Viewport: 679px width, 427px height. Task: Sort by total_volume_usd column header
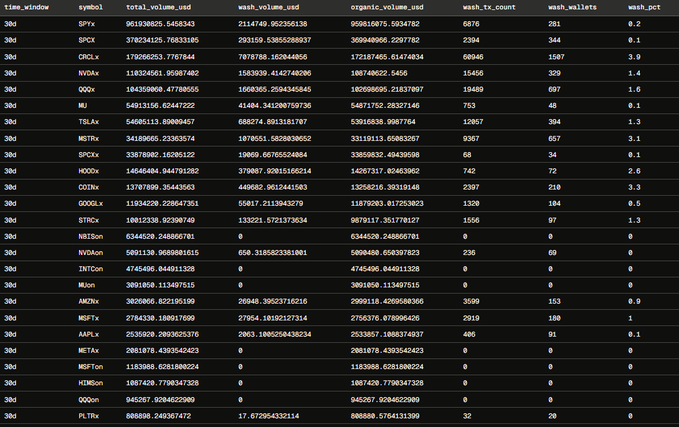tap(158, 7)
